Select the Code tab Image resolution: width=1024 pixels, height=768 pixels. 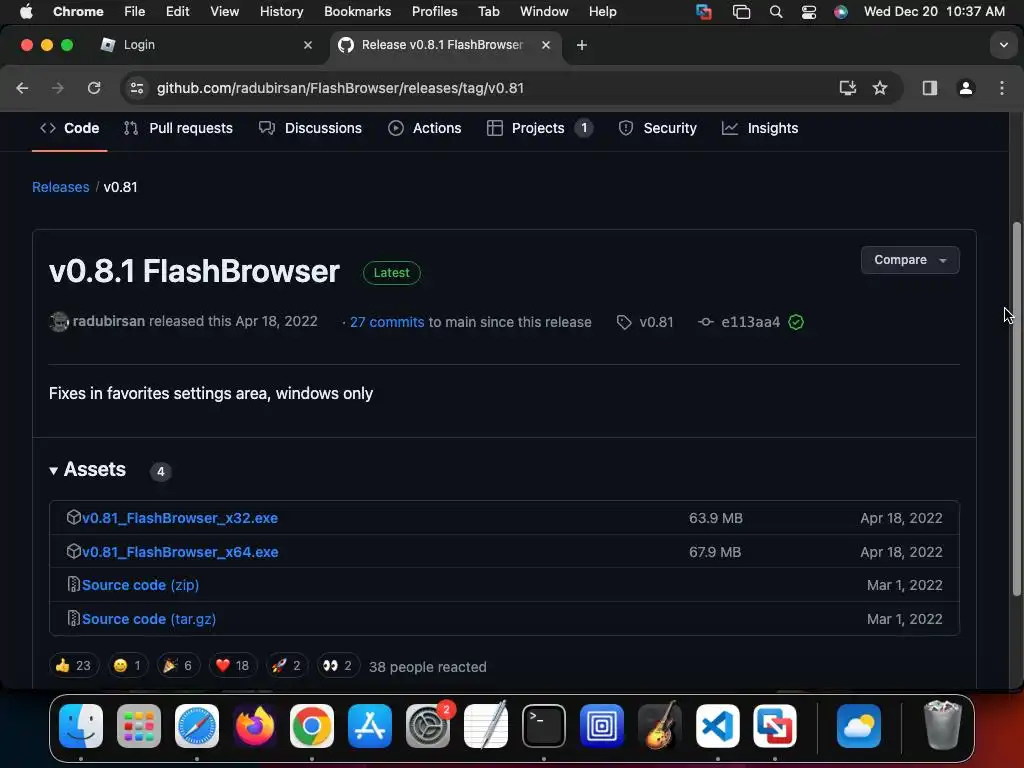click(x=69, y=128)
